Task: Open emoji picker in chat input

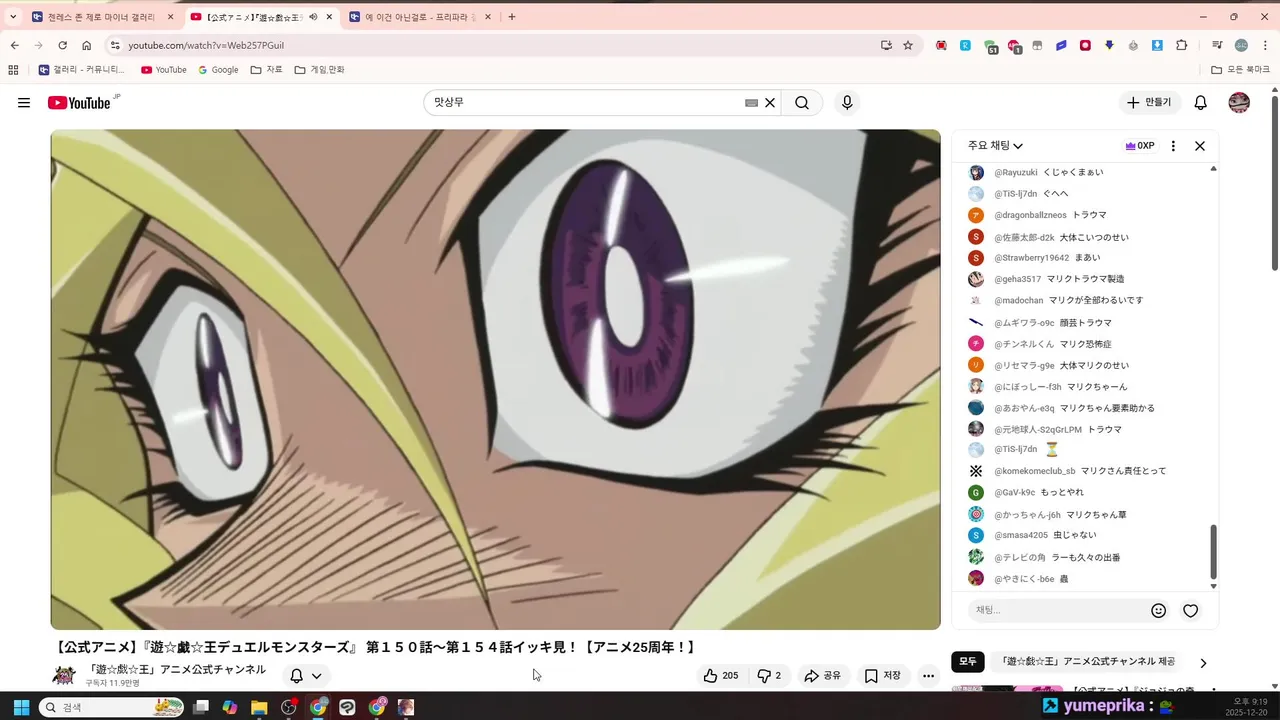Action: [x=1158, y=611]
